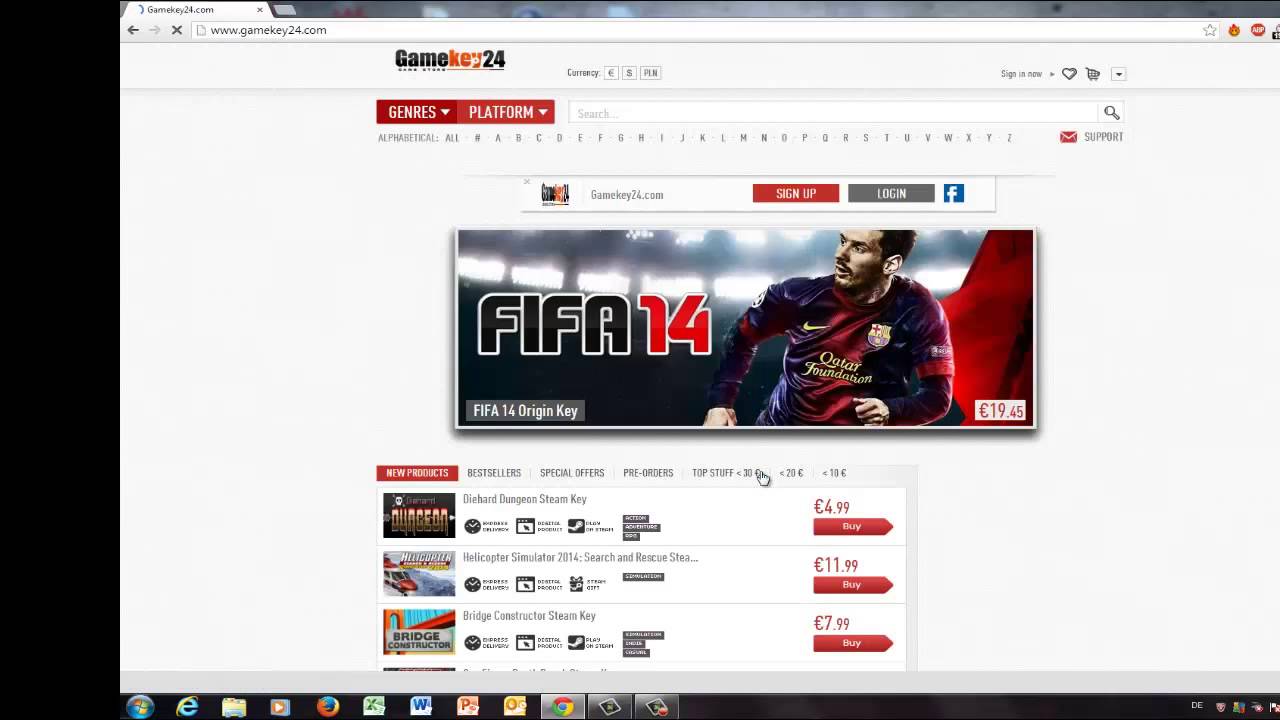Open the Diehard Dungeon Steam Key title
The width and height of the screenshot is (1280, 720).
[x=524, y=499]
